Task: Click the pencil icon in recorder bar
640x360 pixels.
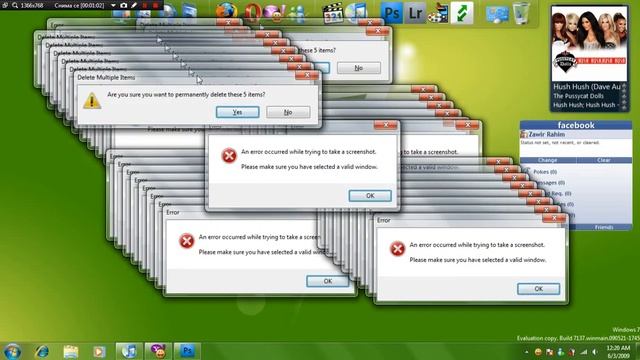Action: tap(133, 5)
